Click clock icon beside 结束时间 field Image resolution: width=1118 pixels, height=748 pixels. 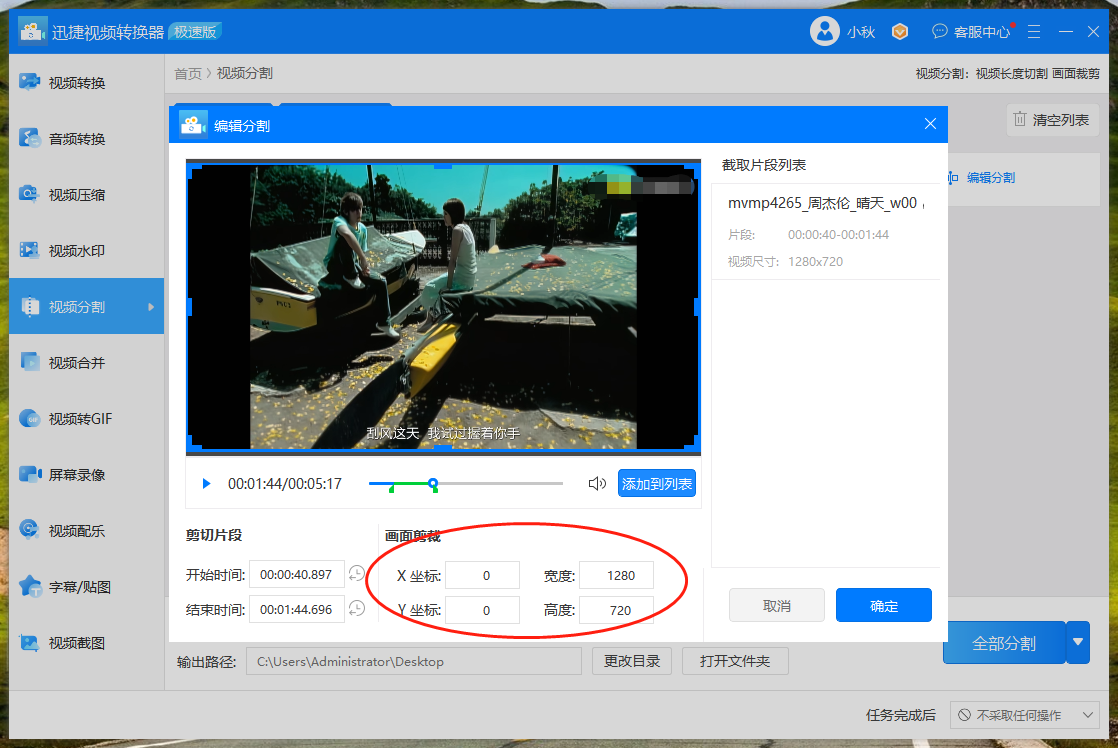pos(357,609)
